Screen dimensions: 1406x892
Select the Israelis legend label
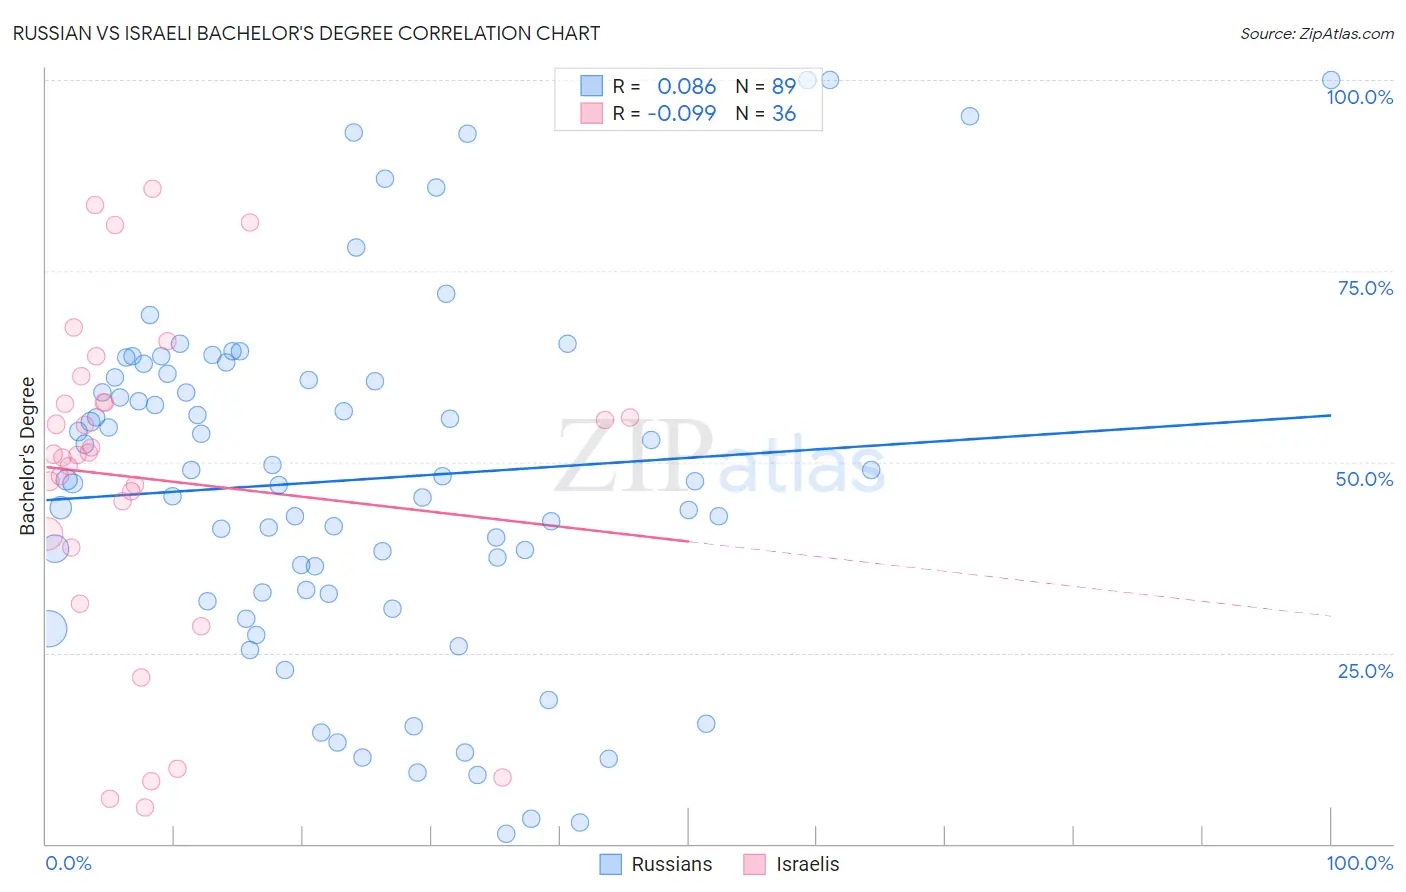(808, 864)
